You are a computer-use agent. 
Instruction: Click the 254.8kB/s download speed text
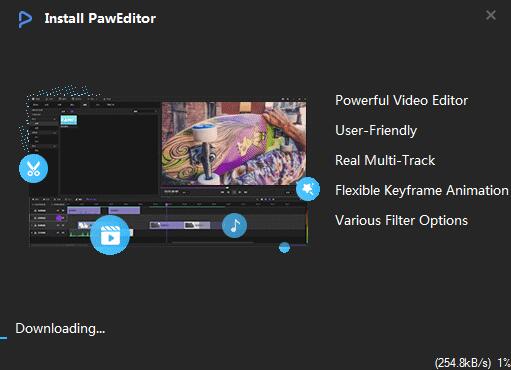click(x=463, y=363)
